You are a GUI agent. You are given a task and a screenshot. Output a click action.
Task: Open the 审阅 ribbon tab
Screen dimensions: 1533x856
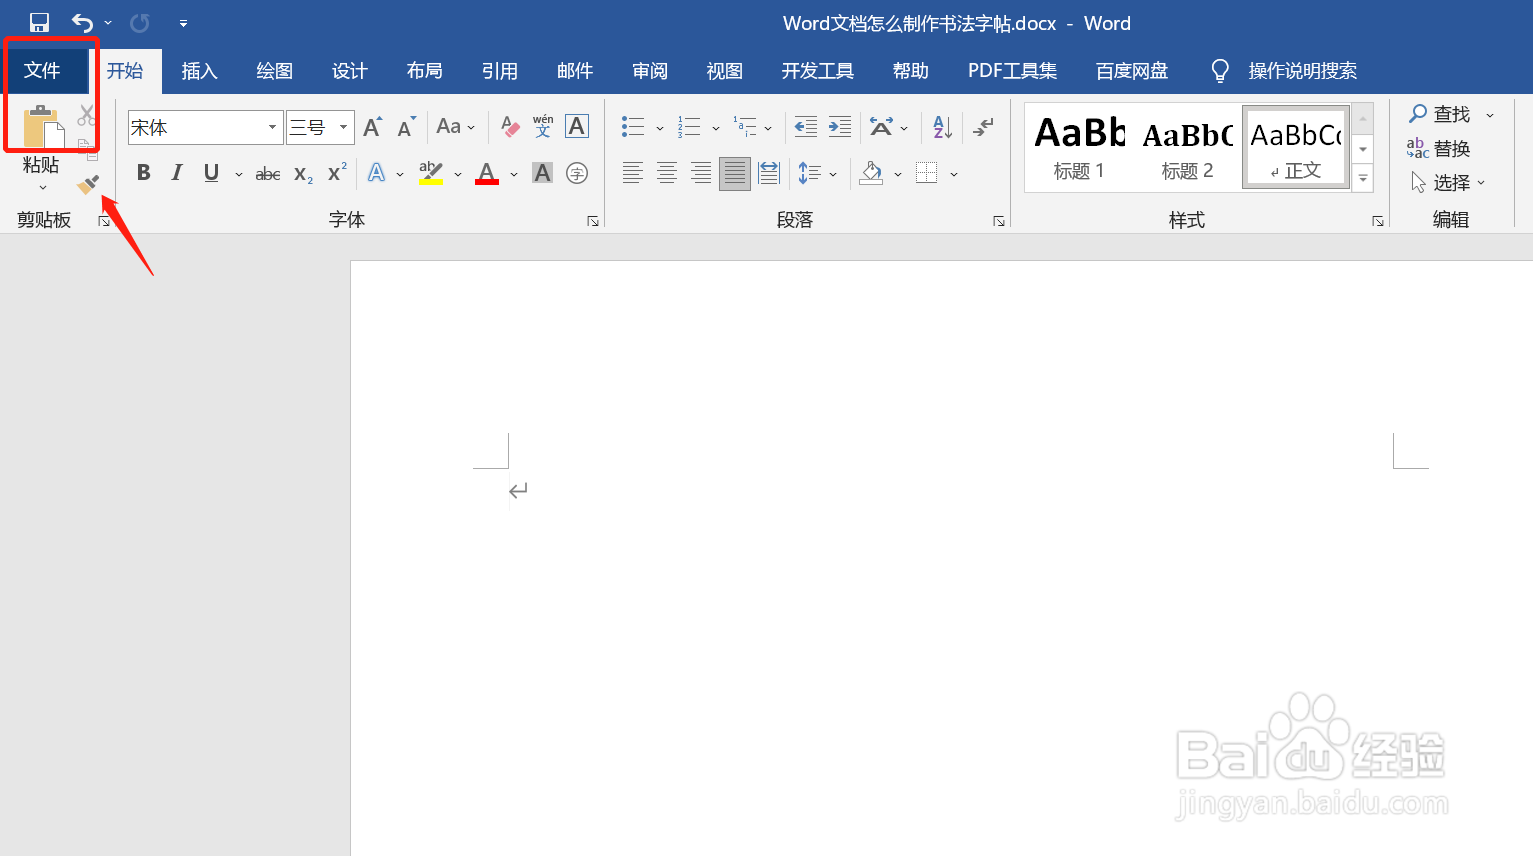(650, 71)
